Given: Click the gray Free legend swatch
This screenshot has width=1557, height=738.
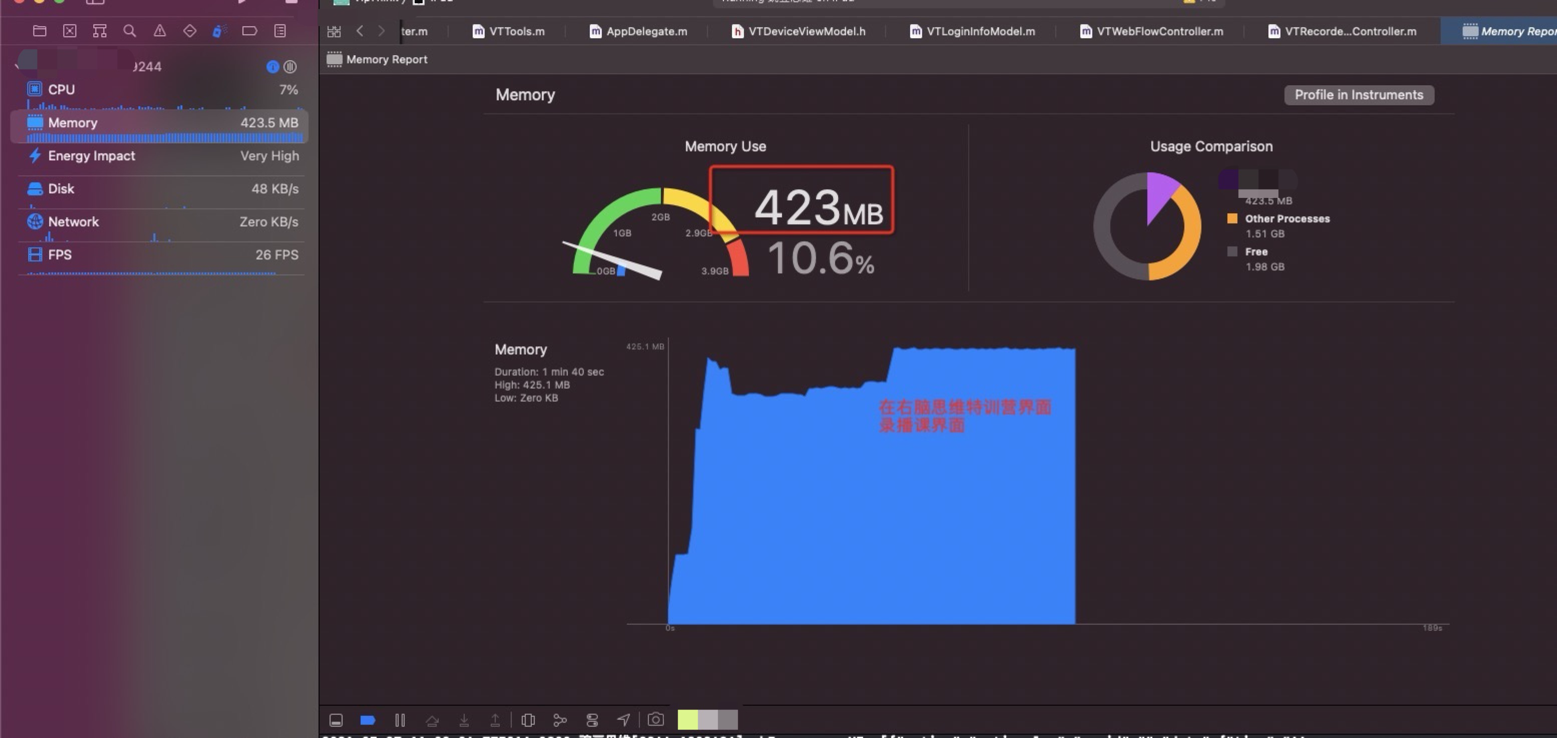Looking at the screenshot, I should (1232, 251).
